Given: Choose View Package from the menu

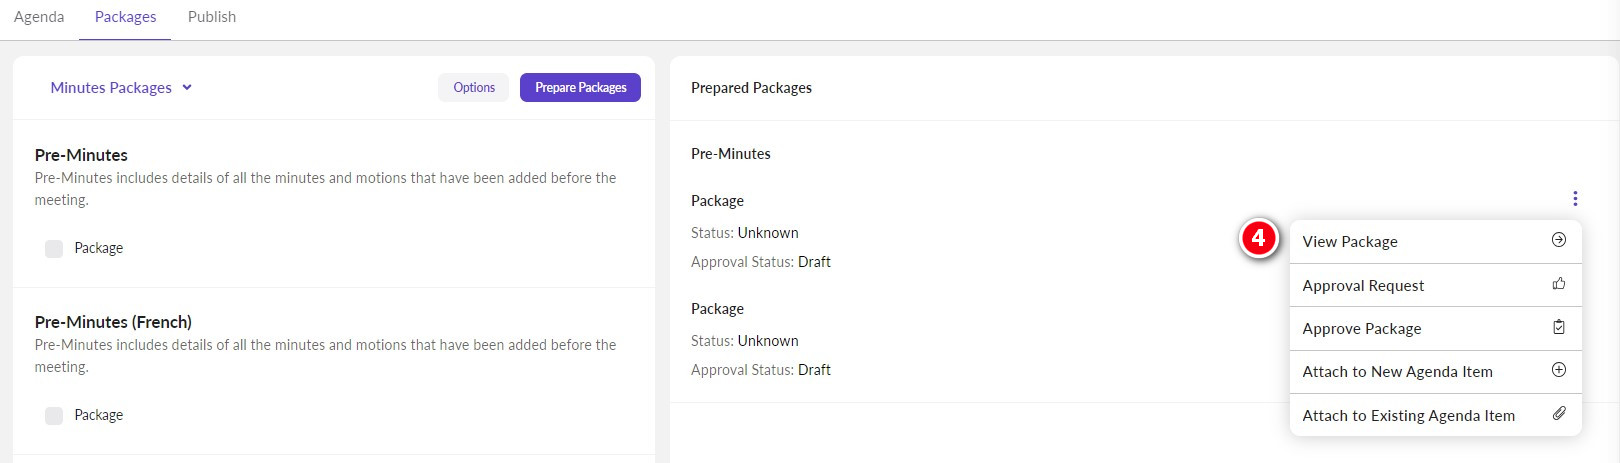Looking at the screenshot, I should pyautogui.click(x=1349, y=242).
